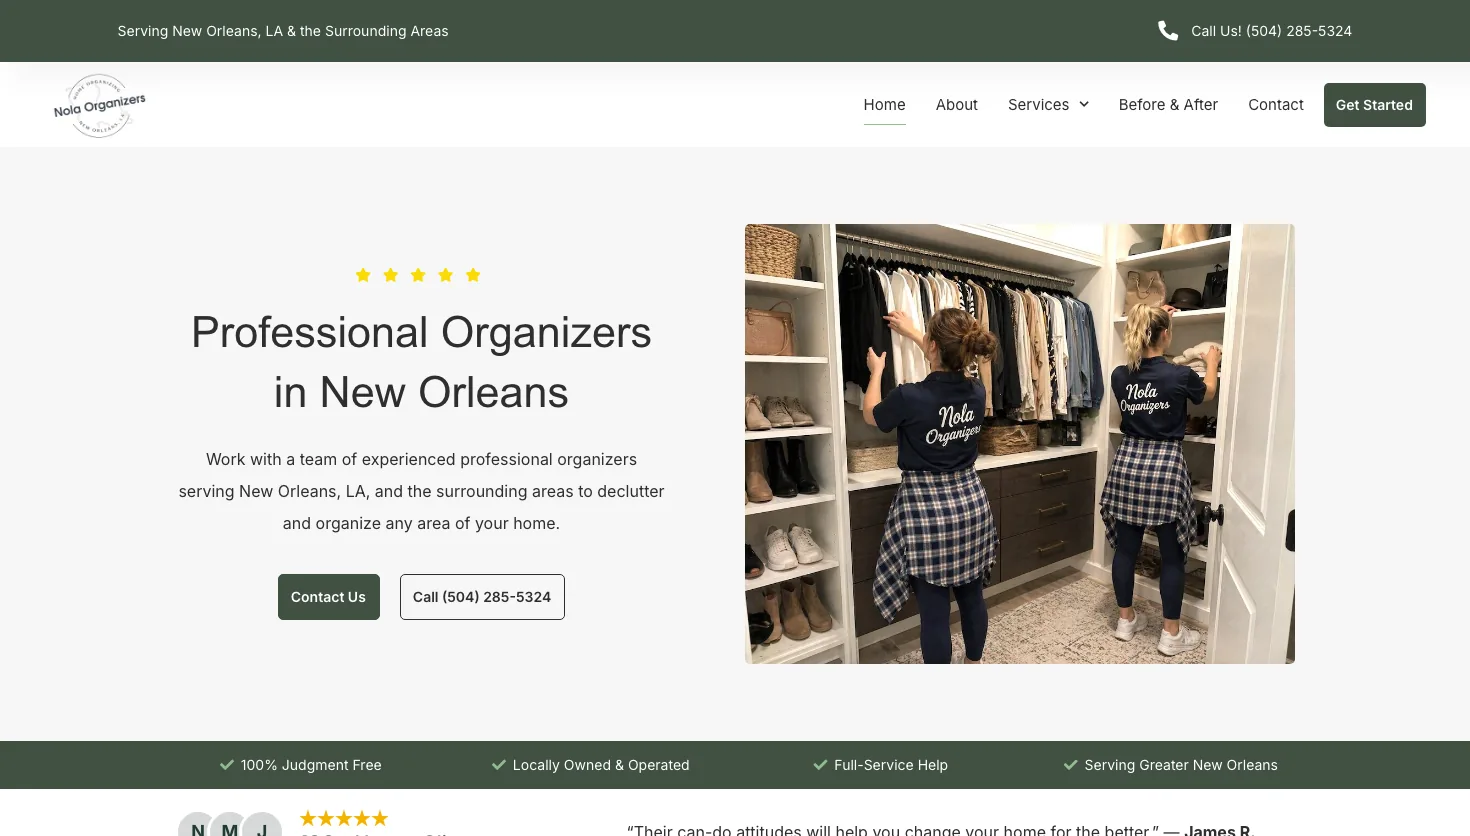Click the Call Us! (504) 285-5324 link
The width and height of the screenshot is (1470, 836).
coord(1271,31)
